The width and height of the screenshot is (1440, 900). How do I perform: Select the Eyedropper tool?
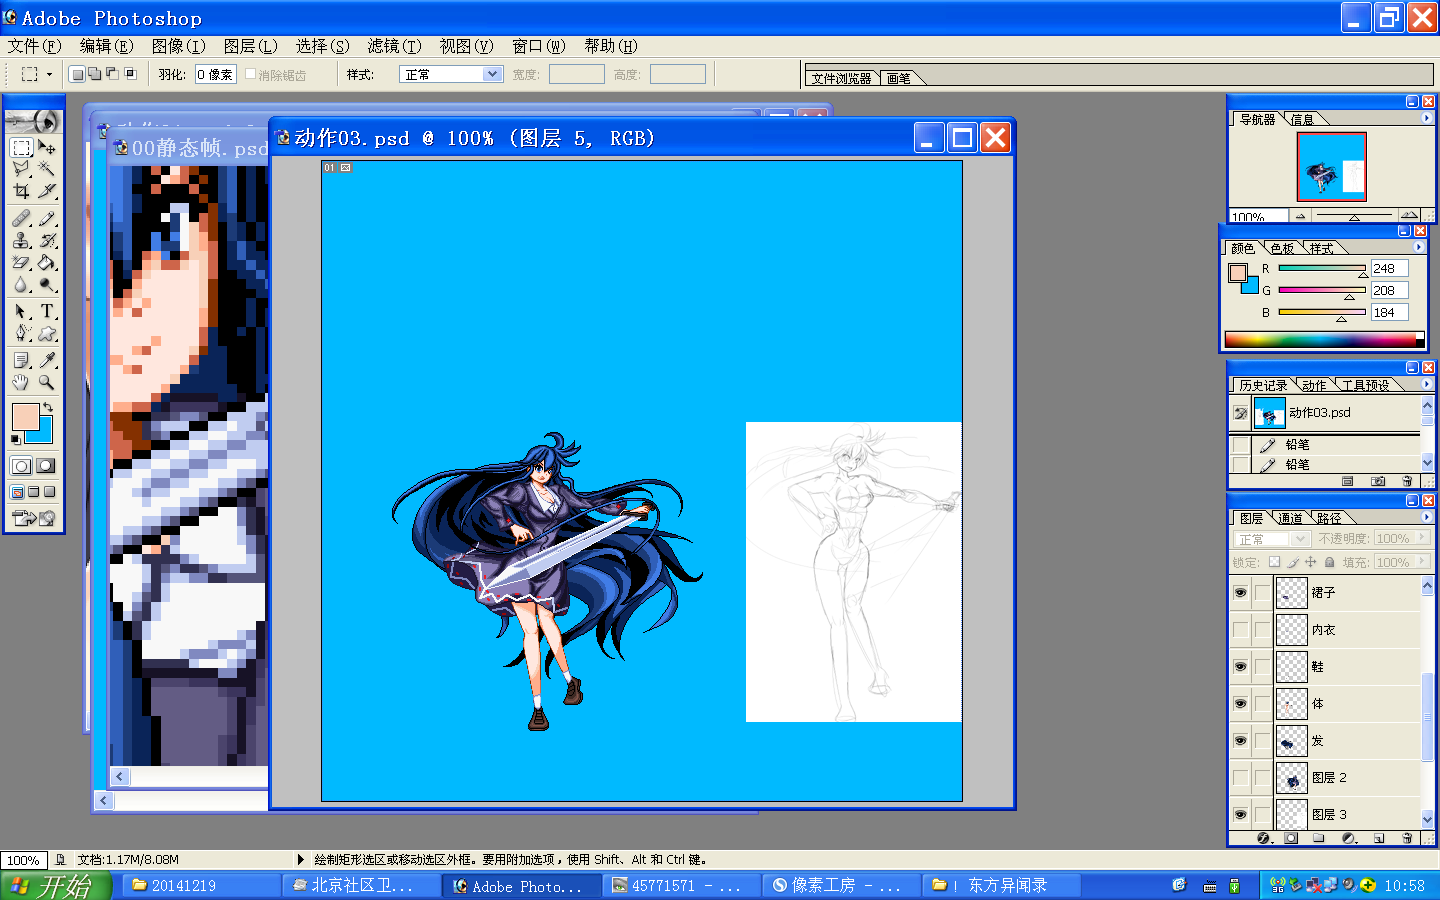coord(47,360)
